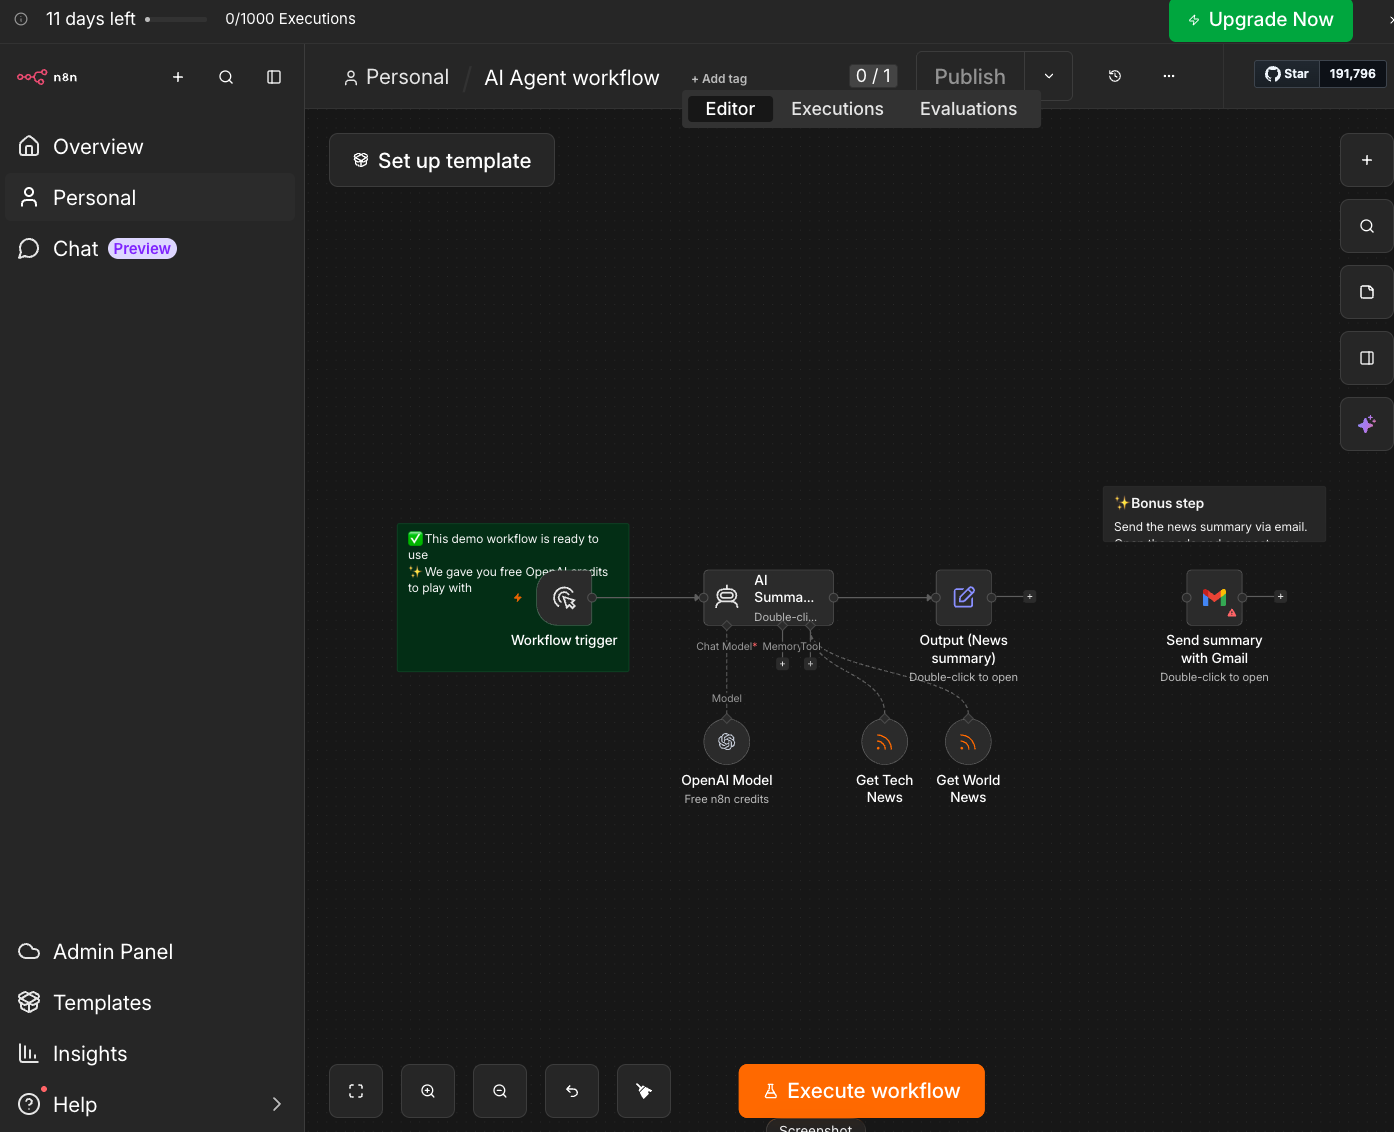Open the Publish dropdown arrow

tap(1049, 77)
